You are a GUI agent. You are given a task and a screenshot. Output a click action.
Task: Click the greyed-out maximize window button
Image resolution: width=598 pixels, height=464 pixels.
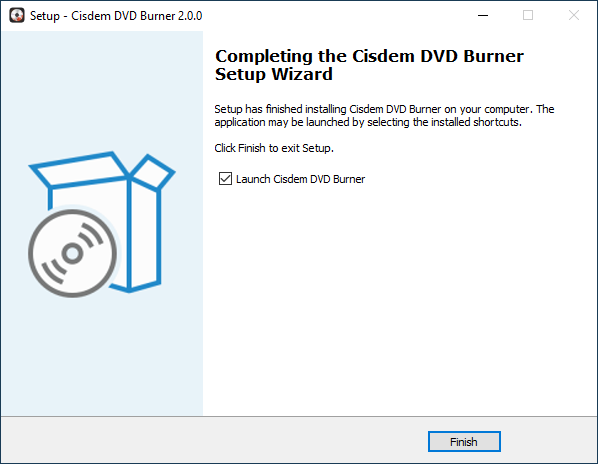pos(528,15)
